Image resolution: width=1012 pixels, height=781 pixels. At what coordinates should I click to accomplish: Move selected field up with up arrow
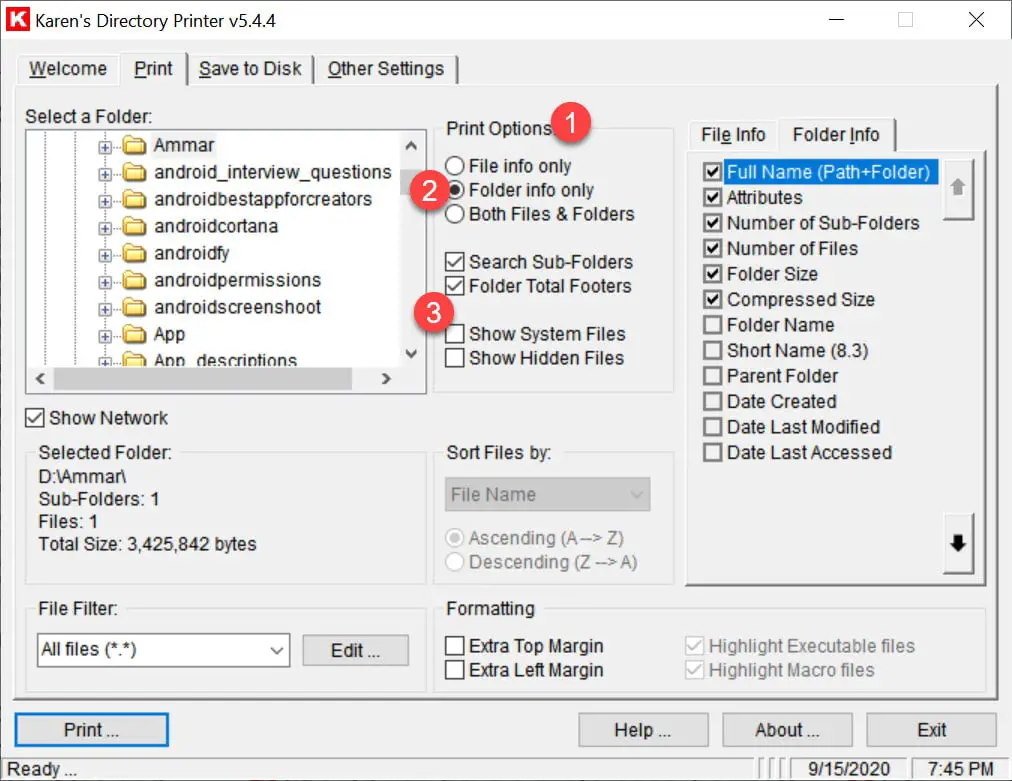[x=958, y=188]
